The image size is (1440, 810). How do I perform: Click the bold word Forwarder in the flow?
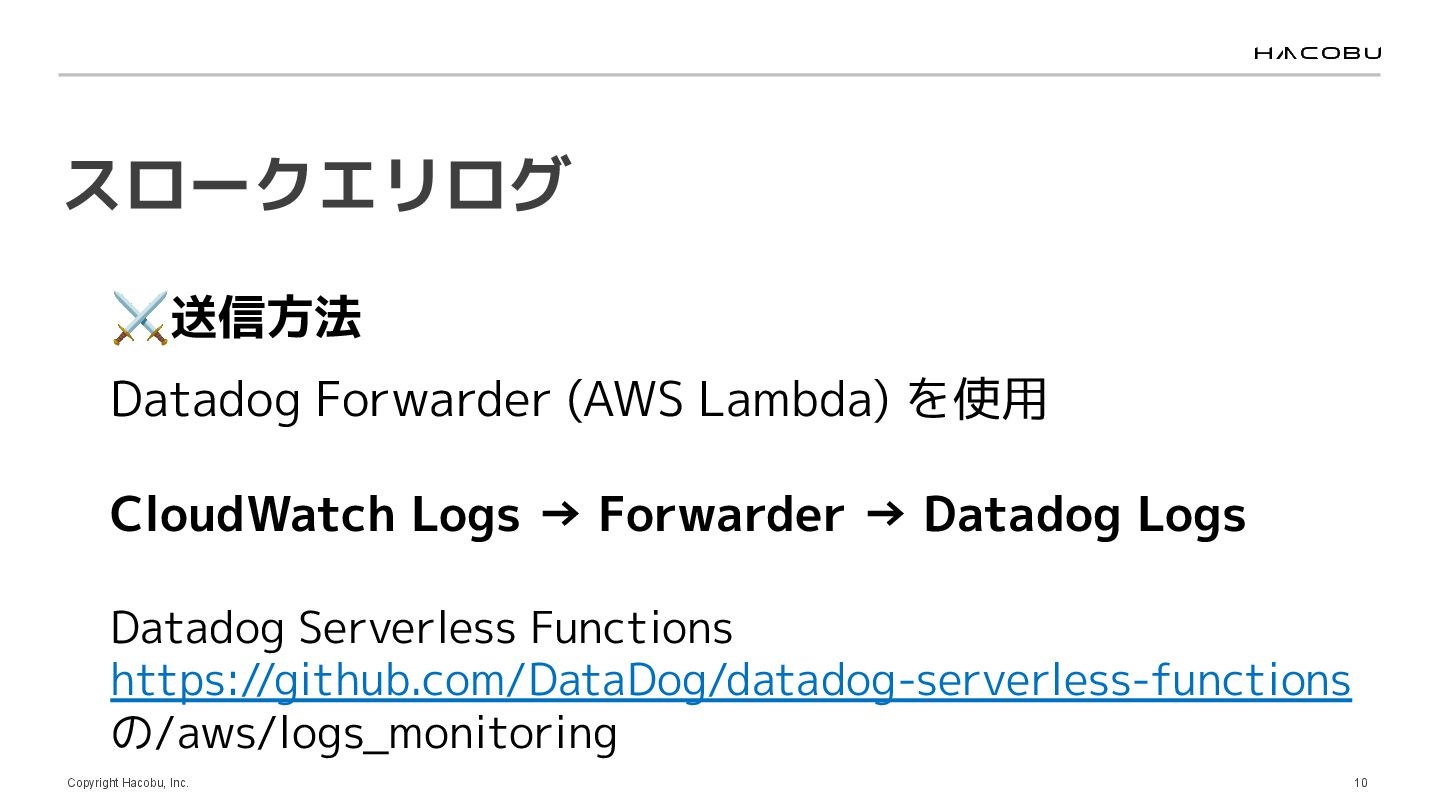721,515
